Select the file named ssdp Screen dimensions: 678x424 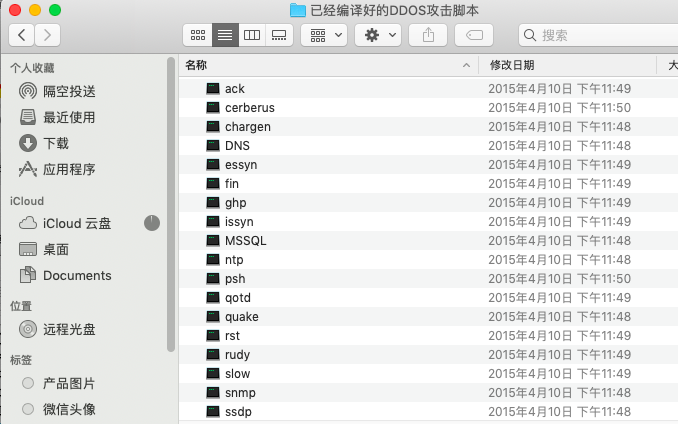[x=238, y=412]
